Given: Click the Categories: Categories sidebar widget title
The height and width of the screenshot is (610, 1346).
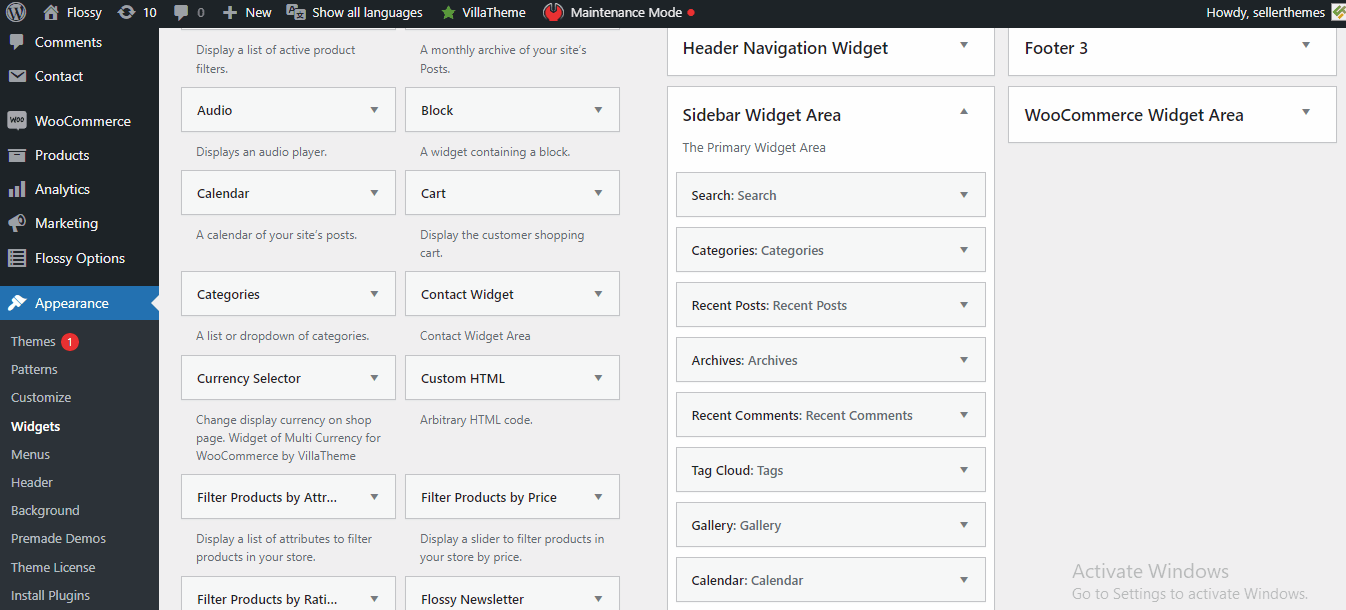Looking at the screenshot, I should pyautogui.click(x=757, y=250).
